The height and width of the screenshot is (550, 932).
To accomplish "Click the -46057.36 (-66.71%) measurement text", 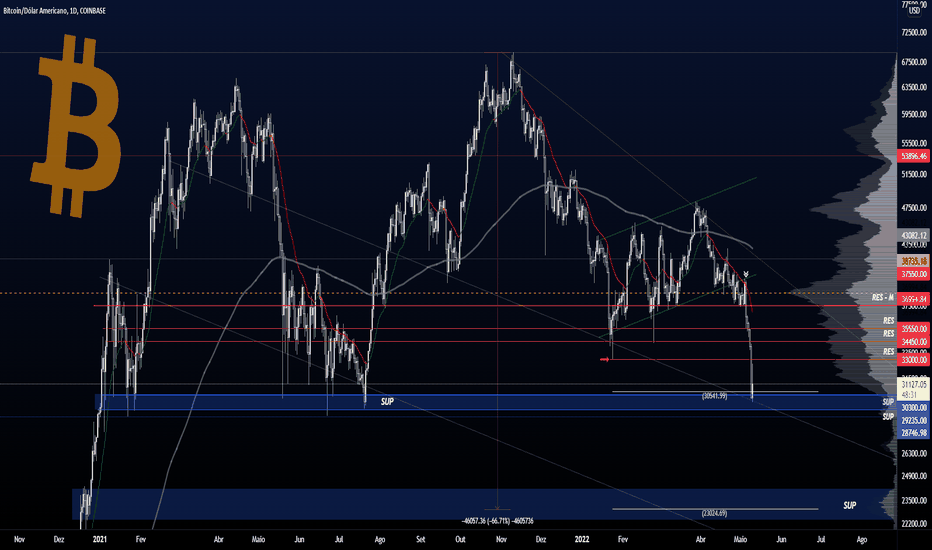I will (x=498, y=521).
